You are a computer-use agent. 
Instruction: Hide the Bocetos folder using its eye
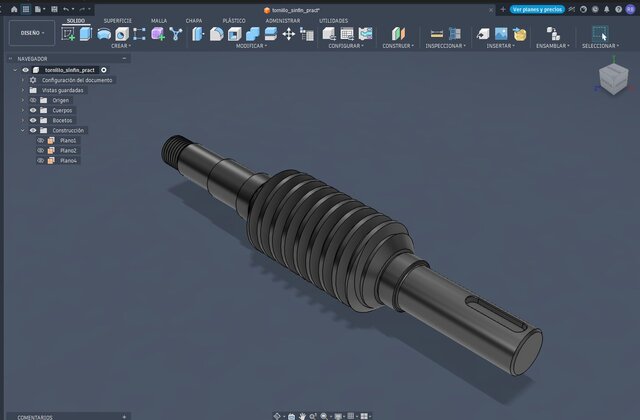(x=33, y=120)
